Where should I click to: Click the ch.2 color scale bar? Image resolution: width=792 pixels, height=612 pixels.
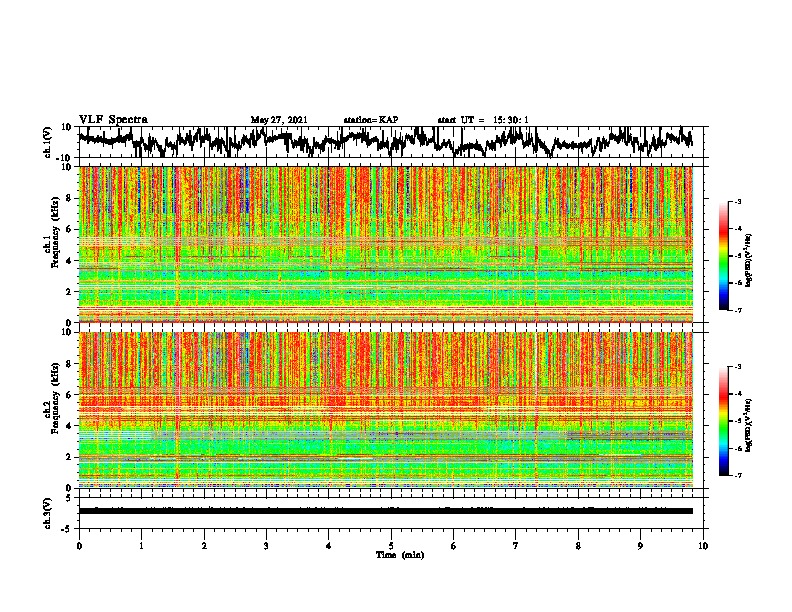723,421
